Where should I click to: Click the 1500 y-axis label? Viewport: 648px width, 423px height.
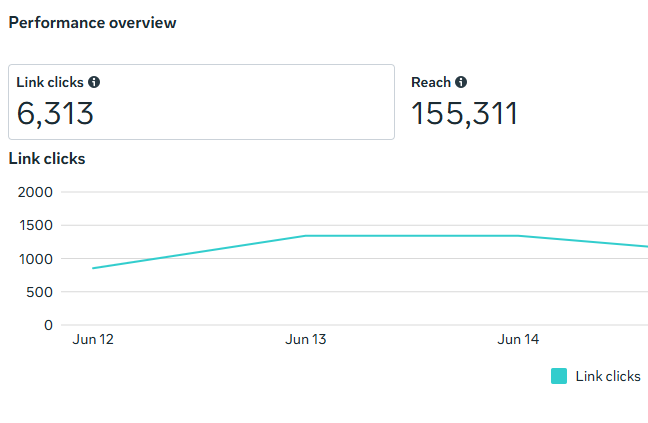coord(36,226)
